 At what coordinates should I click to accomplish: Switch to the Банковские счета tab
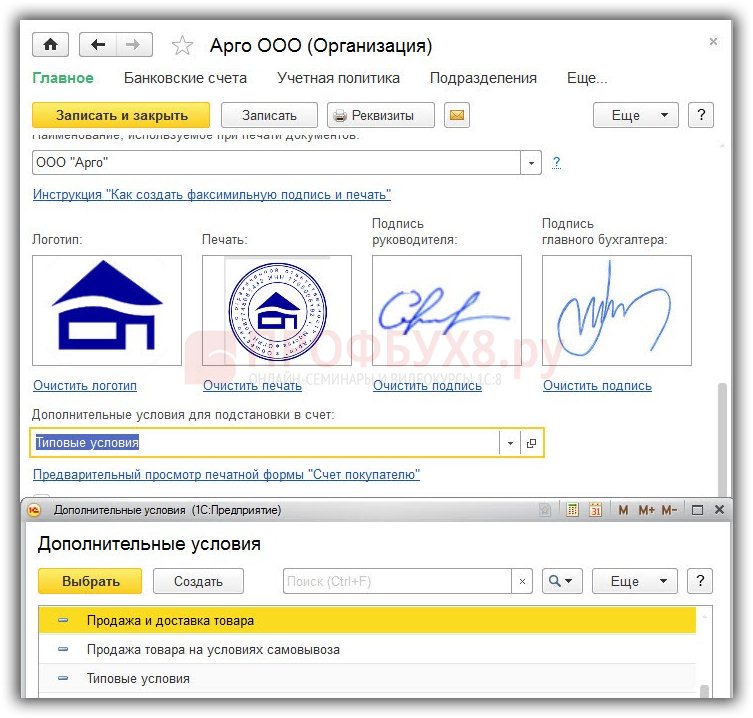pos(185,78)
